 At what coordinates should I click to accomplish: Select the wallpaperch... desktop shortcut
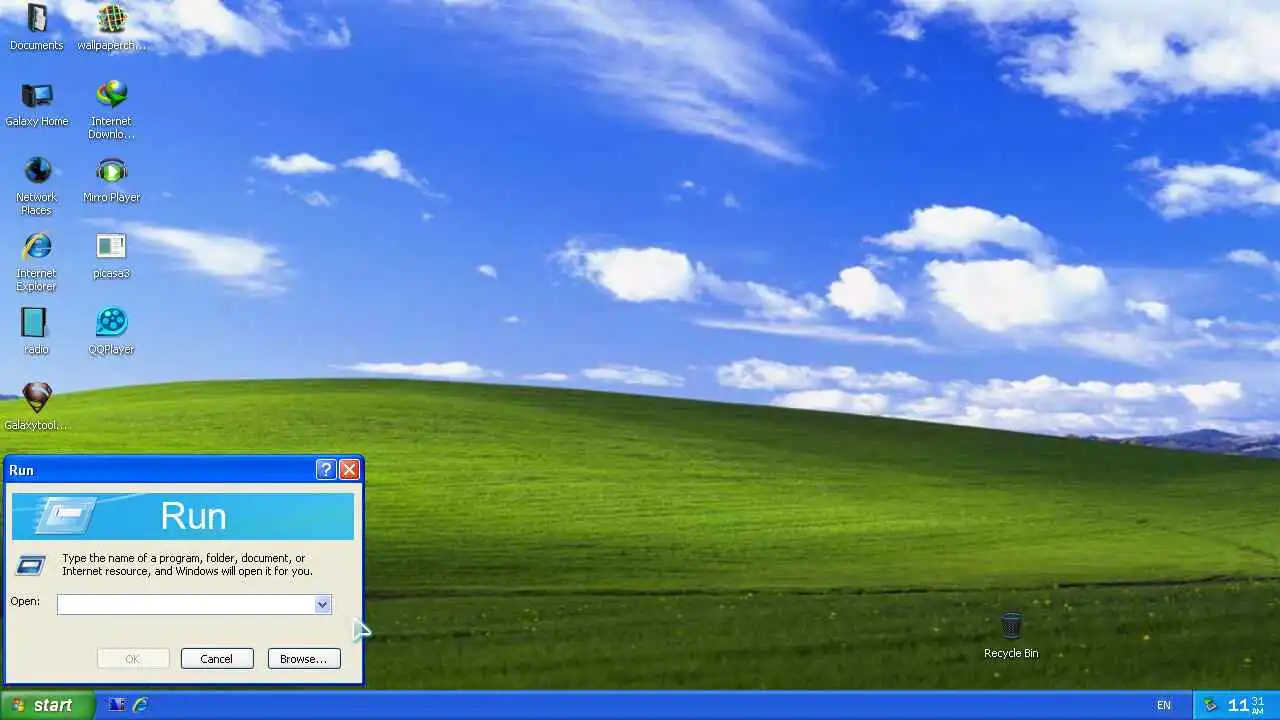coord(111,26)
